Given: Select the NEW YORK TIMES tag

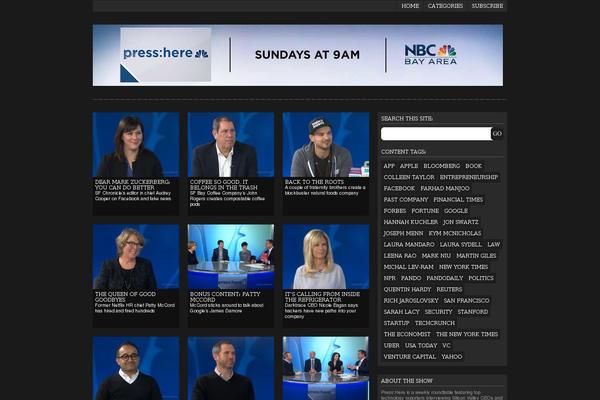Looking at the screenshot, I should (x=463, y=267).
